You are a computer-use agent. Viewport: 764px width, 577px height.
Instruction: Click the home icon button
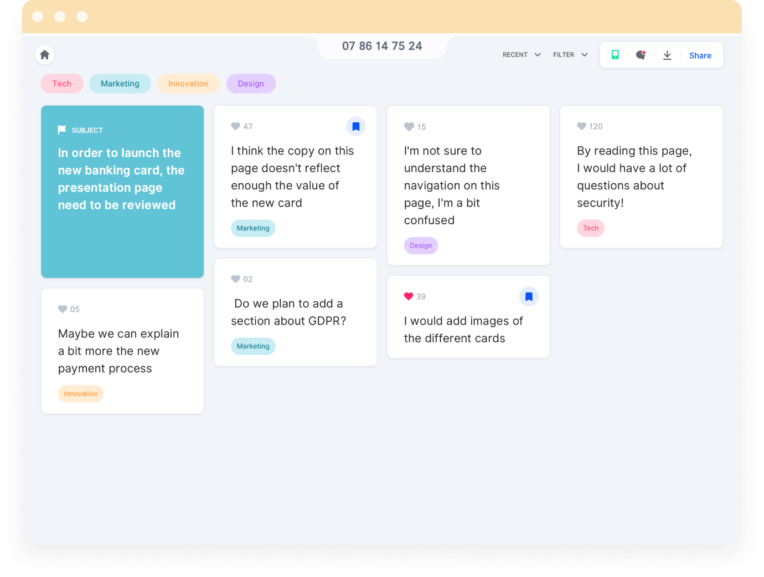pos(44,55)
